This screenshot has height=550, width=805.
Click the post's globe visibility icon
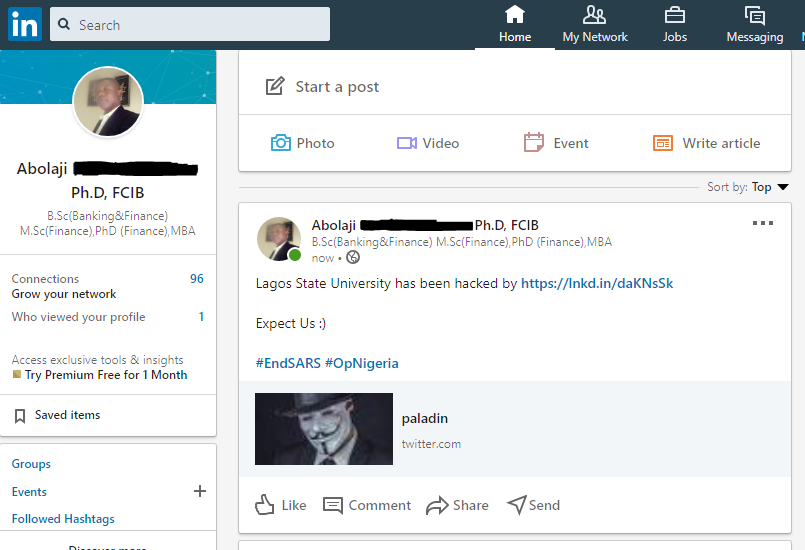pos(353,257)
